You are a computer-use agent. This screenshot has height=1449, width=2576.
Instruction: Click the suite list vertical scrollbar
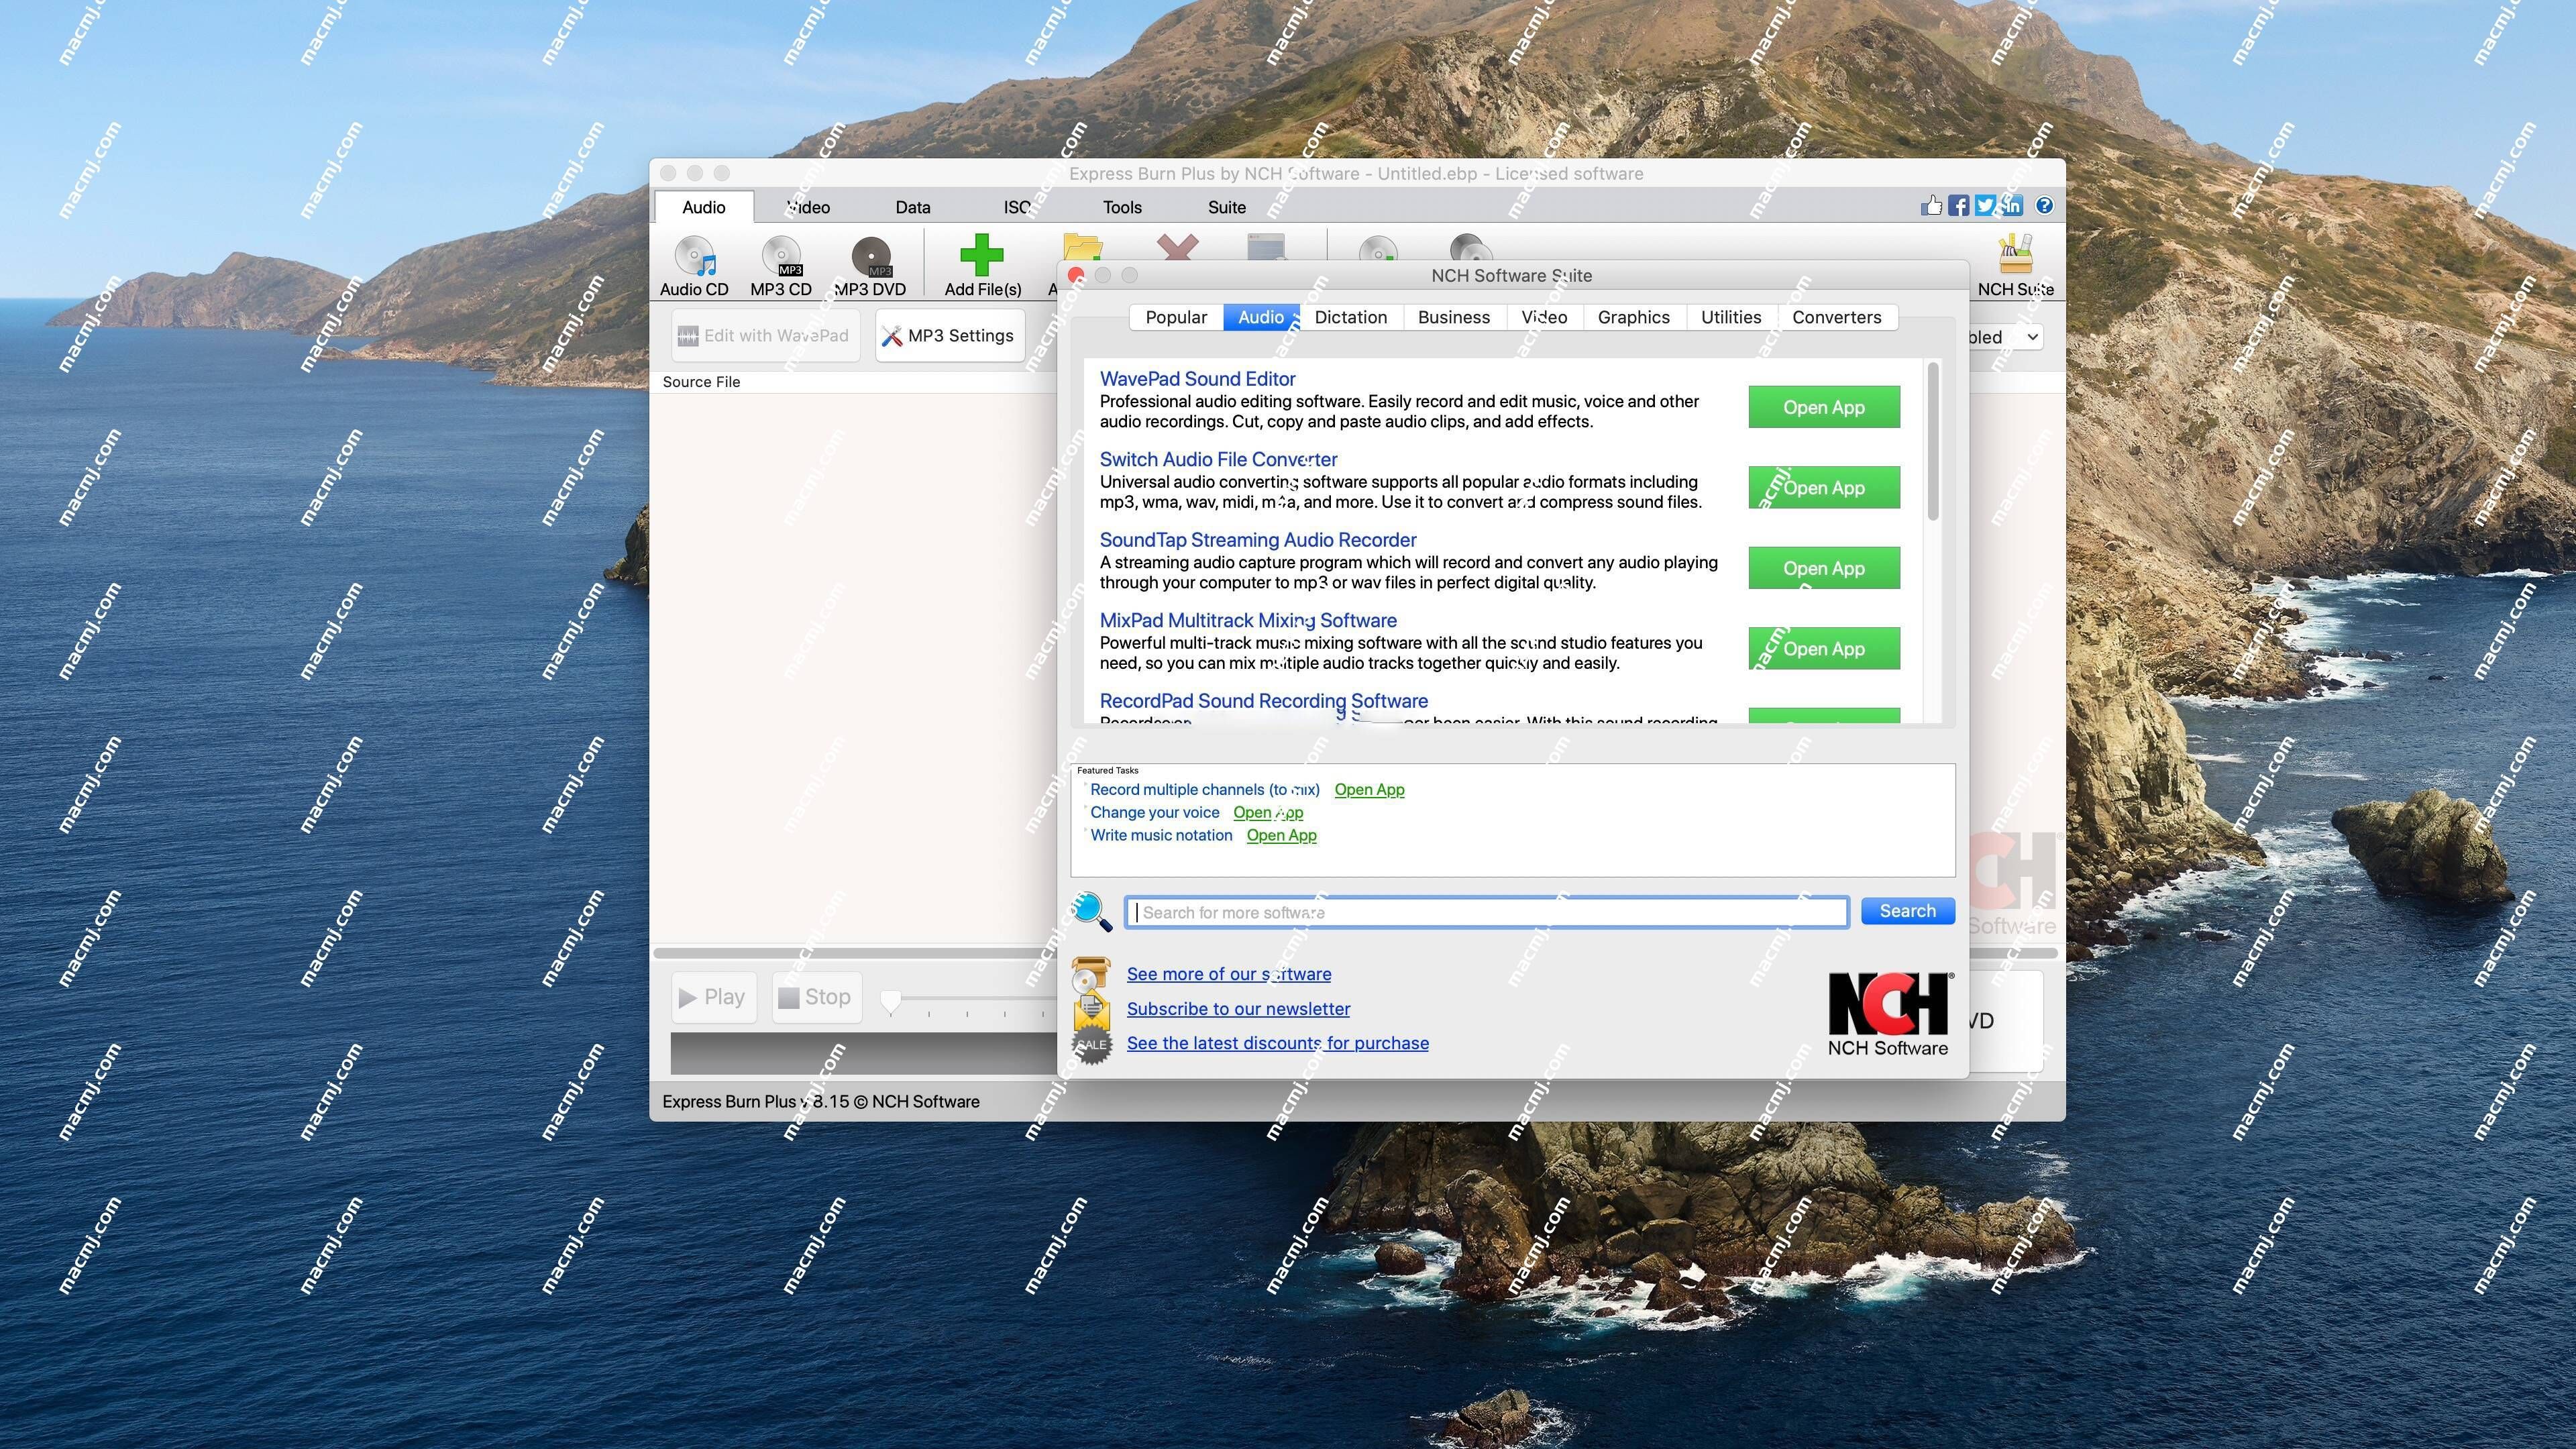(x=1933, y=441)
